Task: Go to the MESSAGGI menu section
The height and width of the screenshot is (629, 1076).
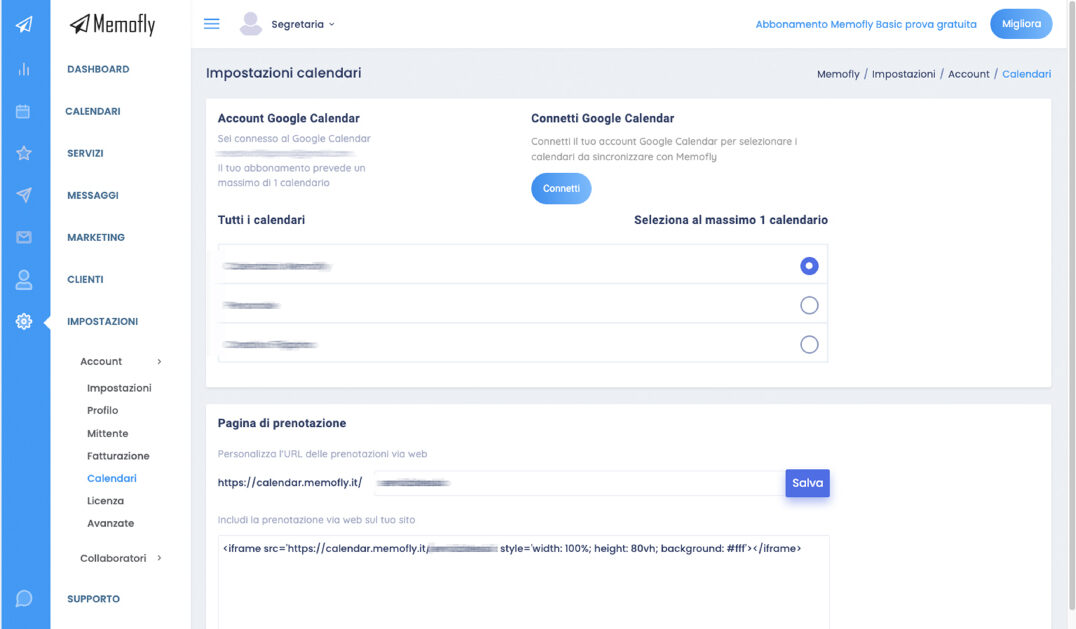Action: click(93, 195)
